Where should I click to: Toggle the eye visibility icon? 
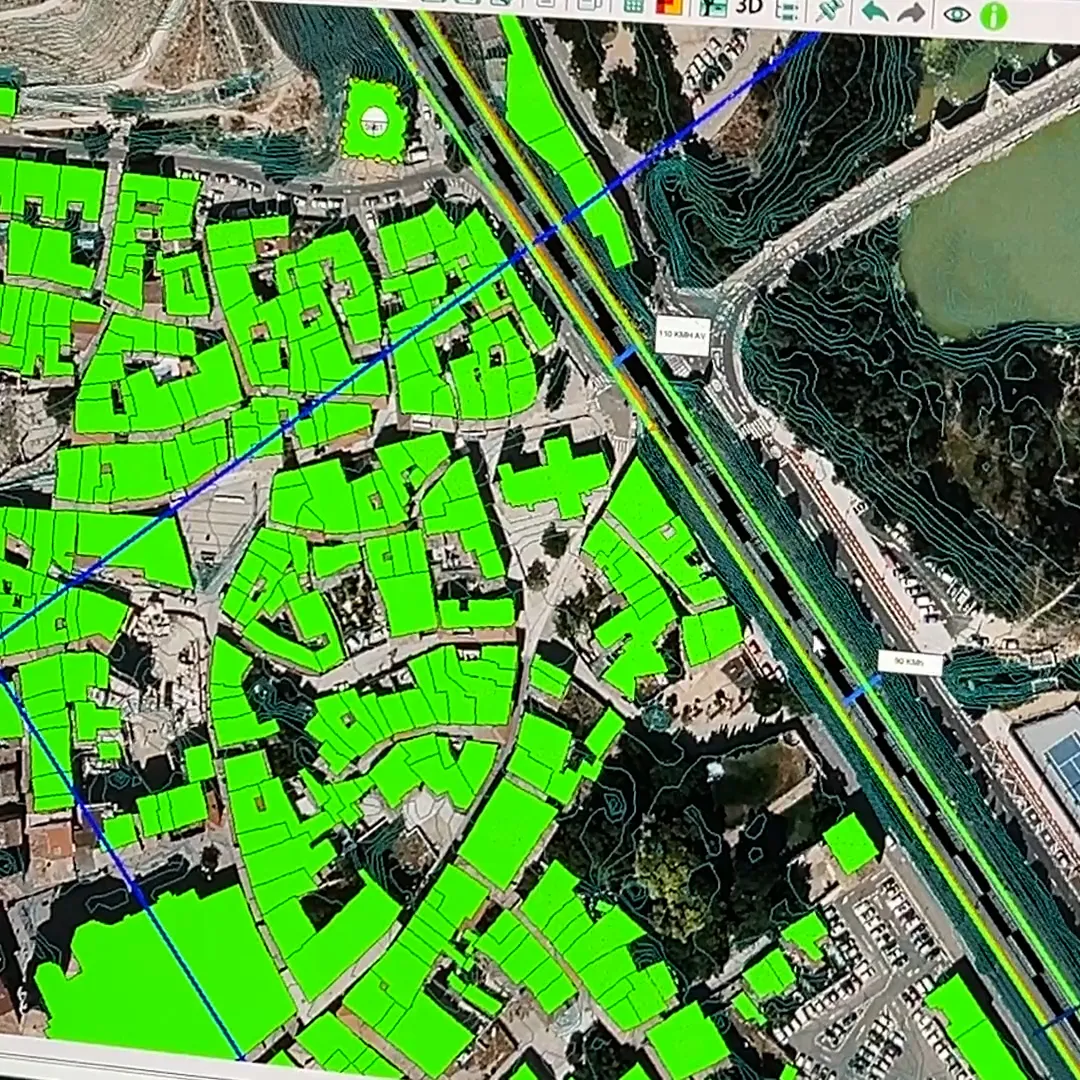[957, 15]
